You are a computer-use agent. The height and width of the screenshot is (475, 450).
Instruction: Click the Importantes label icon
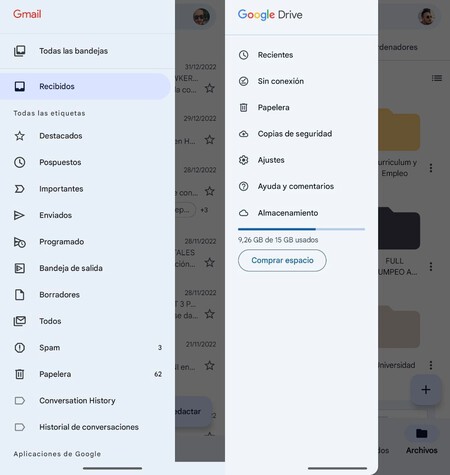click(20, 189)
